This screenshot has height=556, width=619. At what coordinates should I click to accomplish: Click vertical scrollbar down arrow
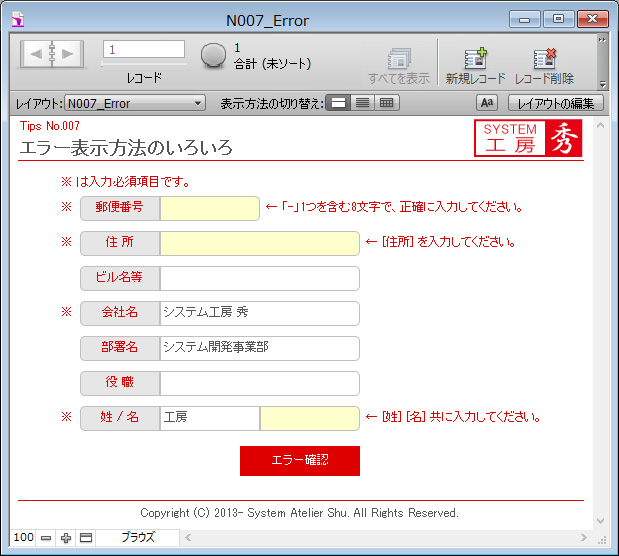pos(600,521)
